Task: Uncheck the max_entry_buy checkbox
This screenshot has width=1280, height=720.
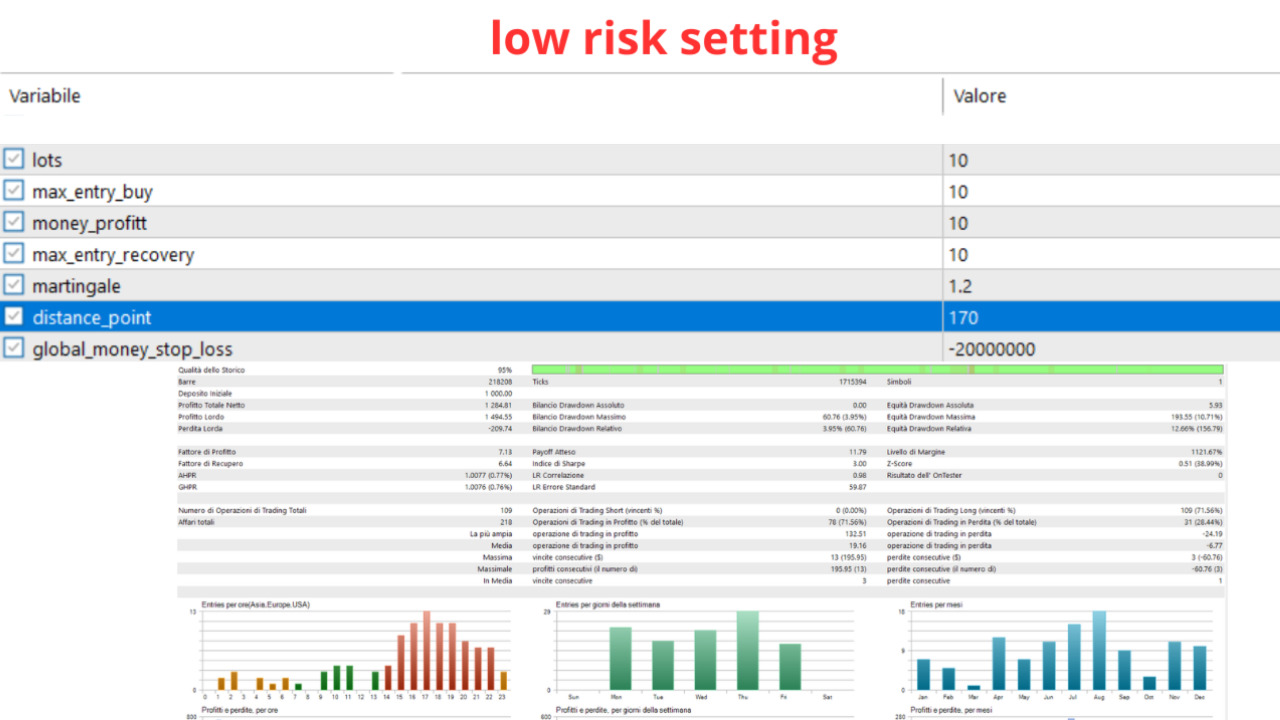Action: tap(13, 191)
